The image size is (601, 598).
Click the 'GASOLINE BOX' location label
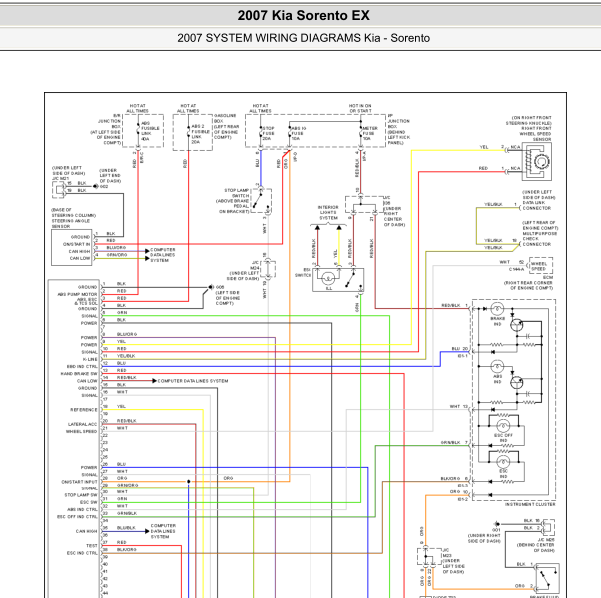tap(225, 118)
